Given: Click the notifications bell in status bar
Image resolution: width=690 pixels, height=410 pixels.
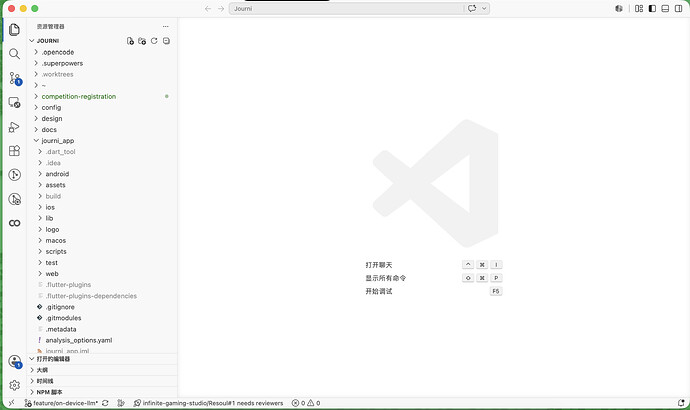Looking at the screenshot, I should click(681, 403).
